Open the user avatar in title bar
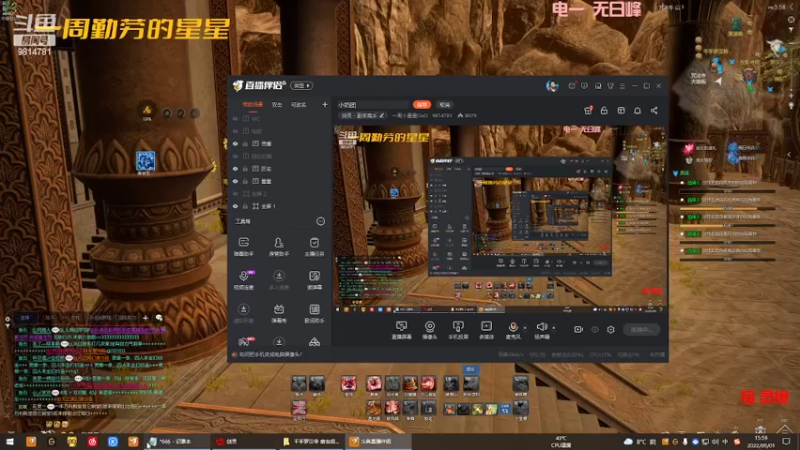Screen dimensions: 800x450 [552, 86]
